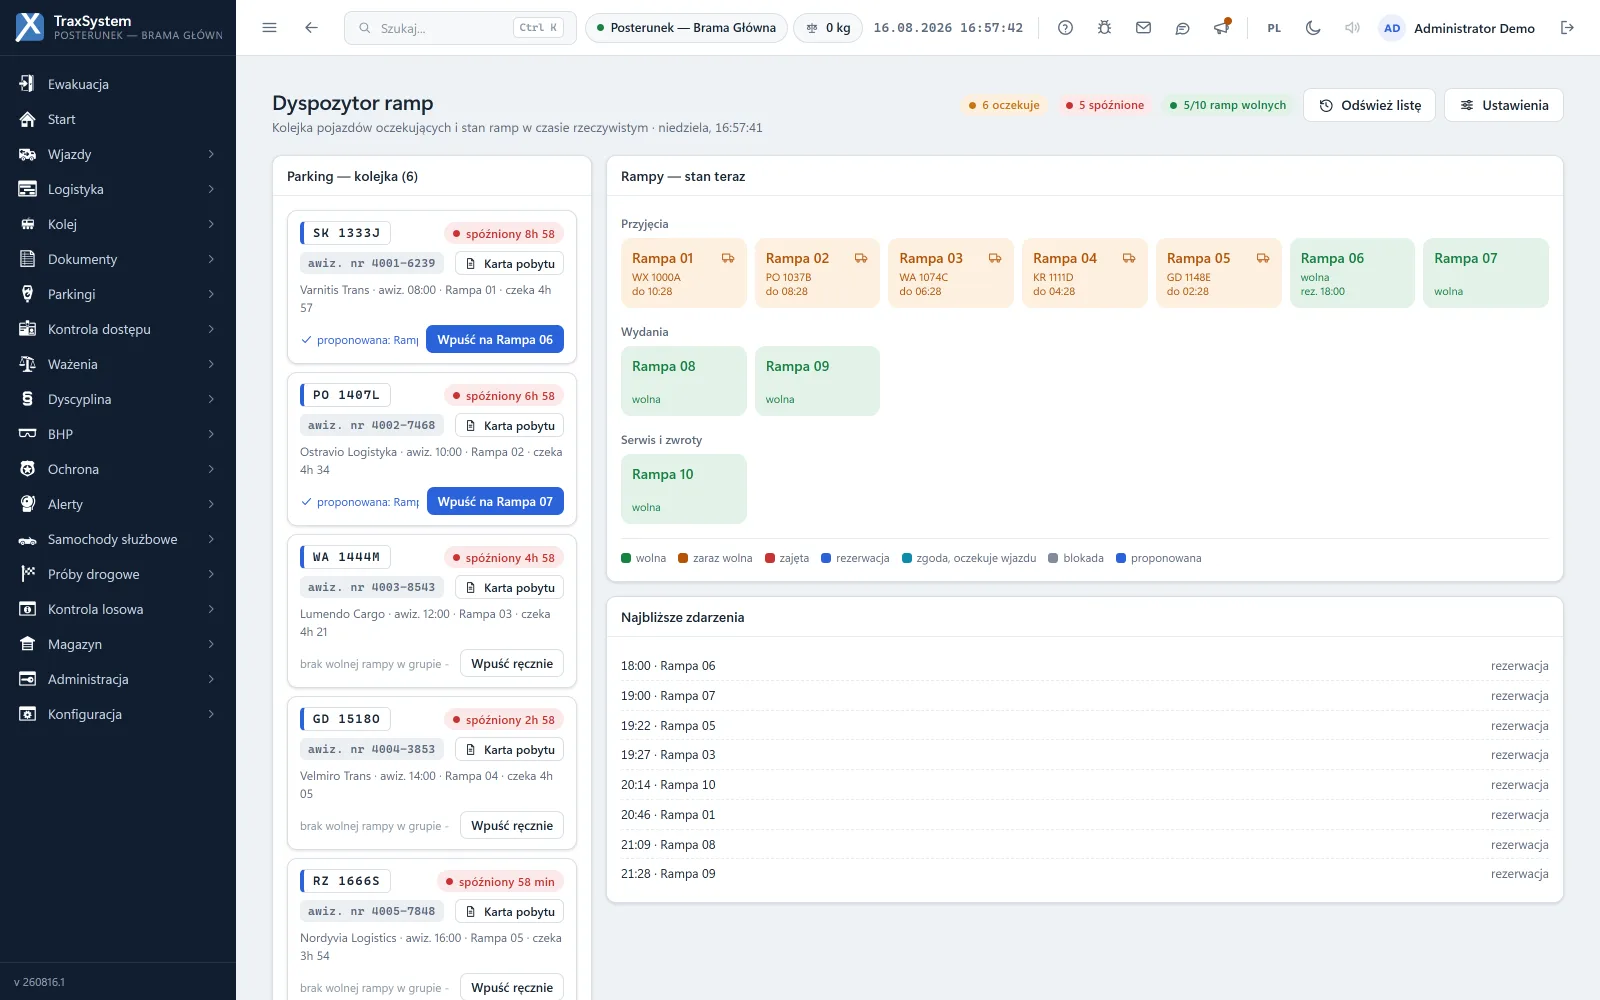Go back with the arrow icon

click(x=311, y=28)
